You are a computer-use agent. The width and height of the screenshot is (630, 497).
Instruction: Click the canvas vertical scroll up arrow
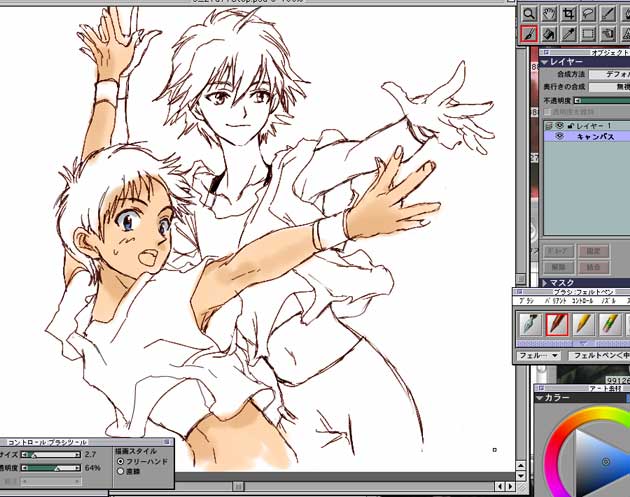520,466
